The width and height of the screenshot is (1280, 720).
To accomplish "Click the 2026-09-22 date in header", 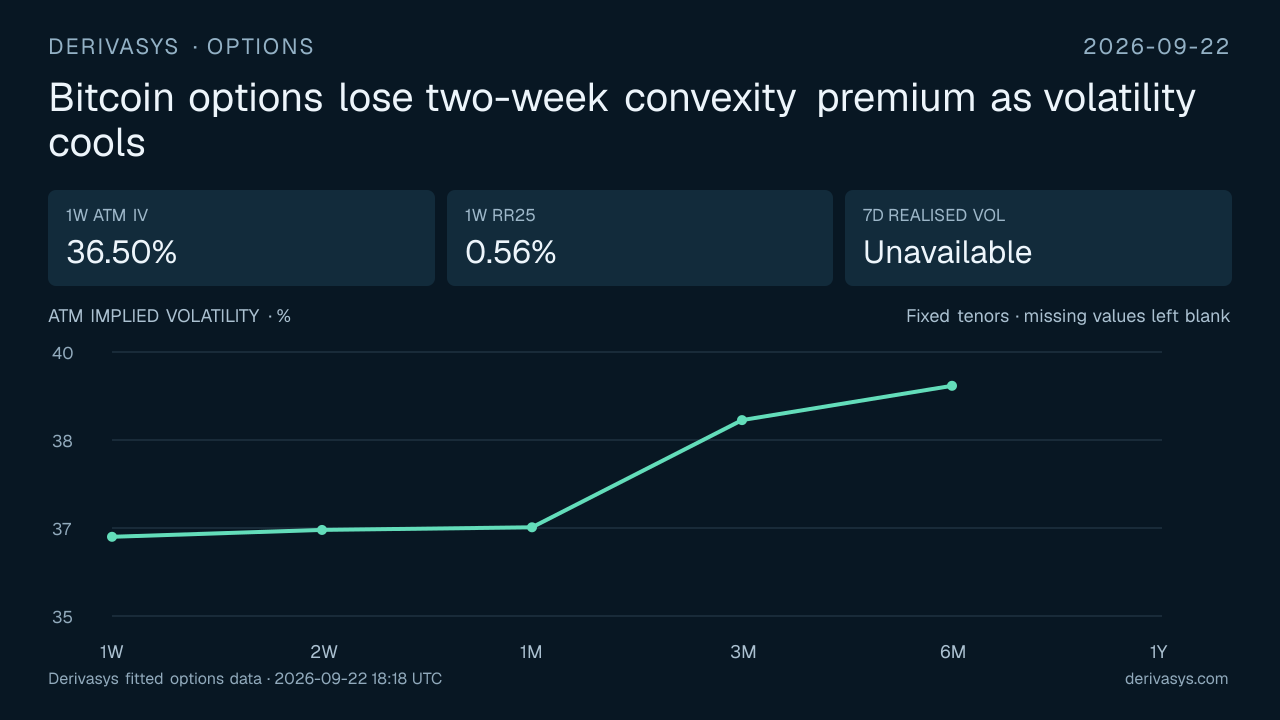I will (1157, 47).
